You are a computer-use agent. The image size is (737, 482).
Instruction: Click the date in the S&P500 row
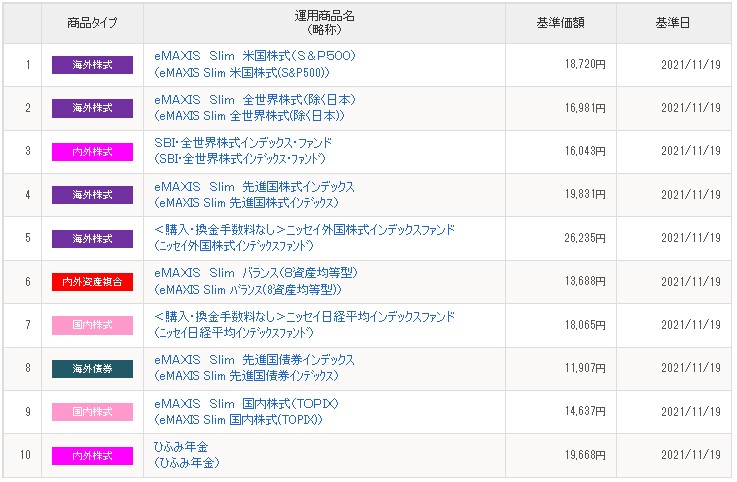coord(691,65)
